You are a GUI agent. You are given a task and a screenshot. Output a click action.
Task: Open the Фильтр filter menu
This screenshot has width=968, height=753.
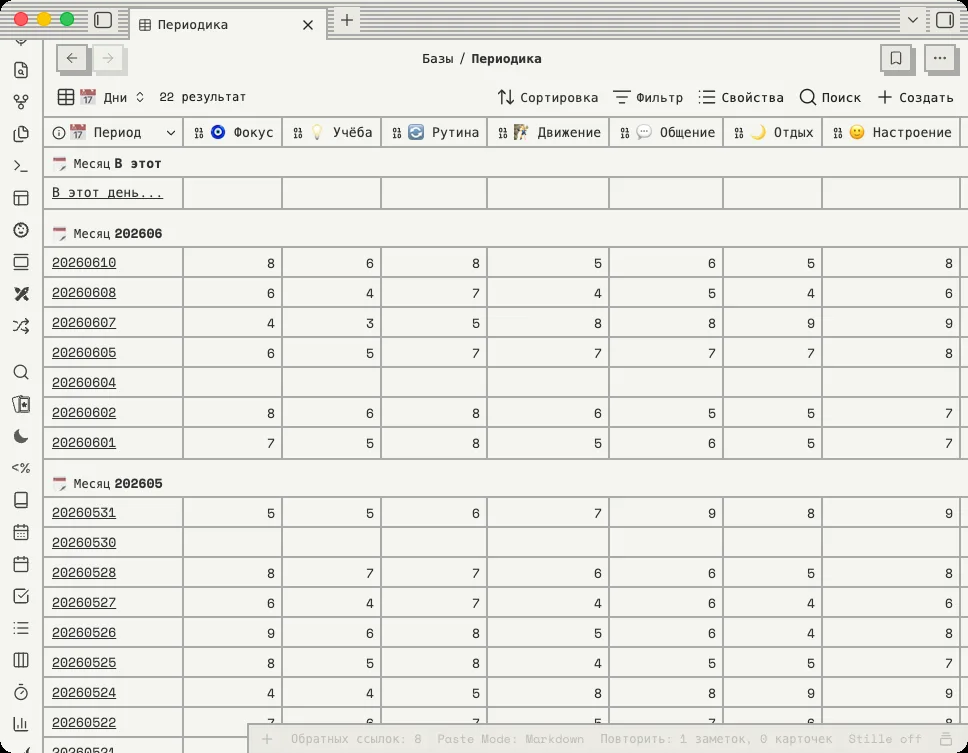tap(648, 98)
